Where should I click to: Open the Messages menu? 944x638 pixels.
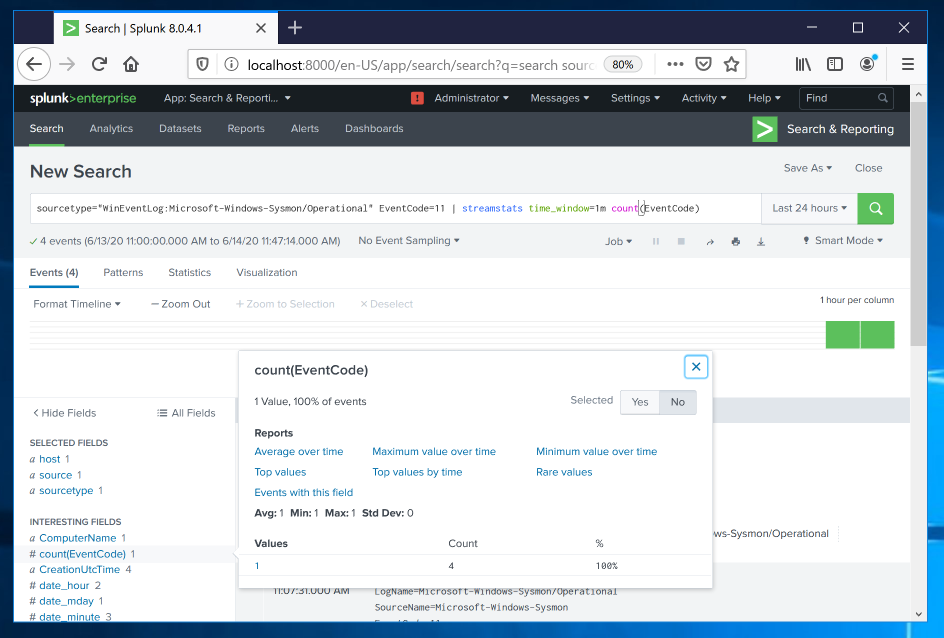(560, 98)
